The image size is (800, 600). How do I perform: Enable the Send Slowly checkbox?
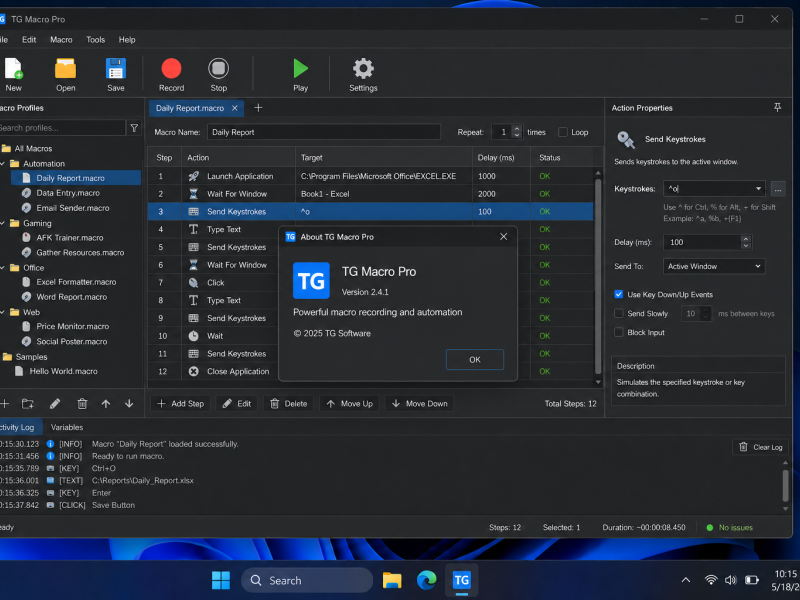click(618, 313)
